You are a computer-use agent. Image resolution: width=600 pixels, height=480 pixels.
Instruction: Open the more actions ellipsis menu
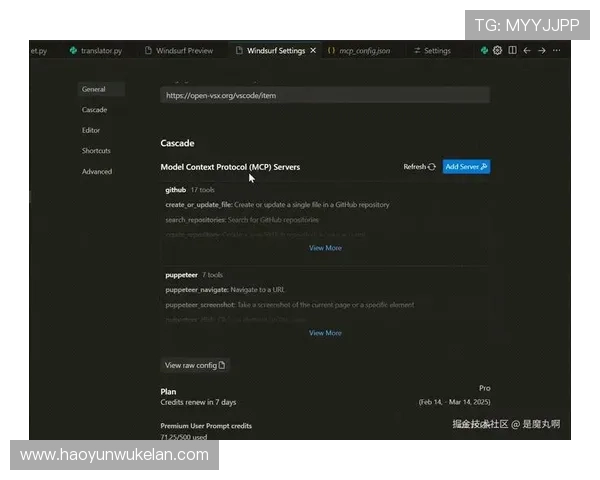557,50
